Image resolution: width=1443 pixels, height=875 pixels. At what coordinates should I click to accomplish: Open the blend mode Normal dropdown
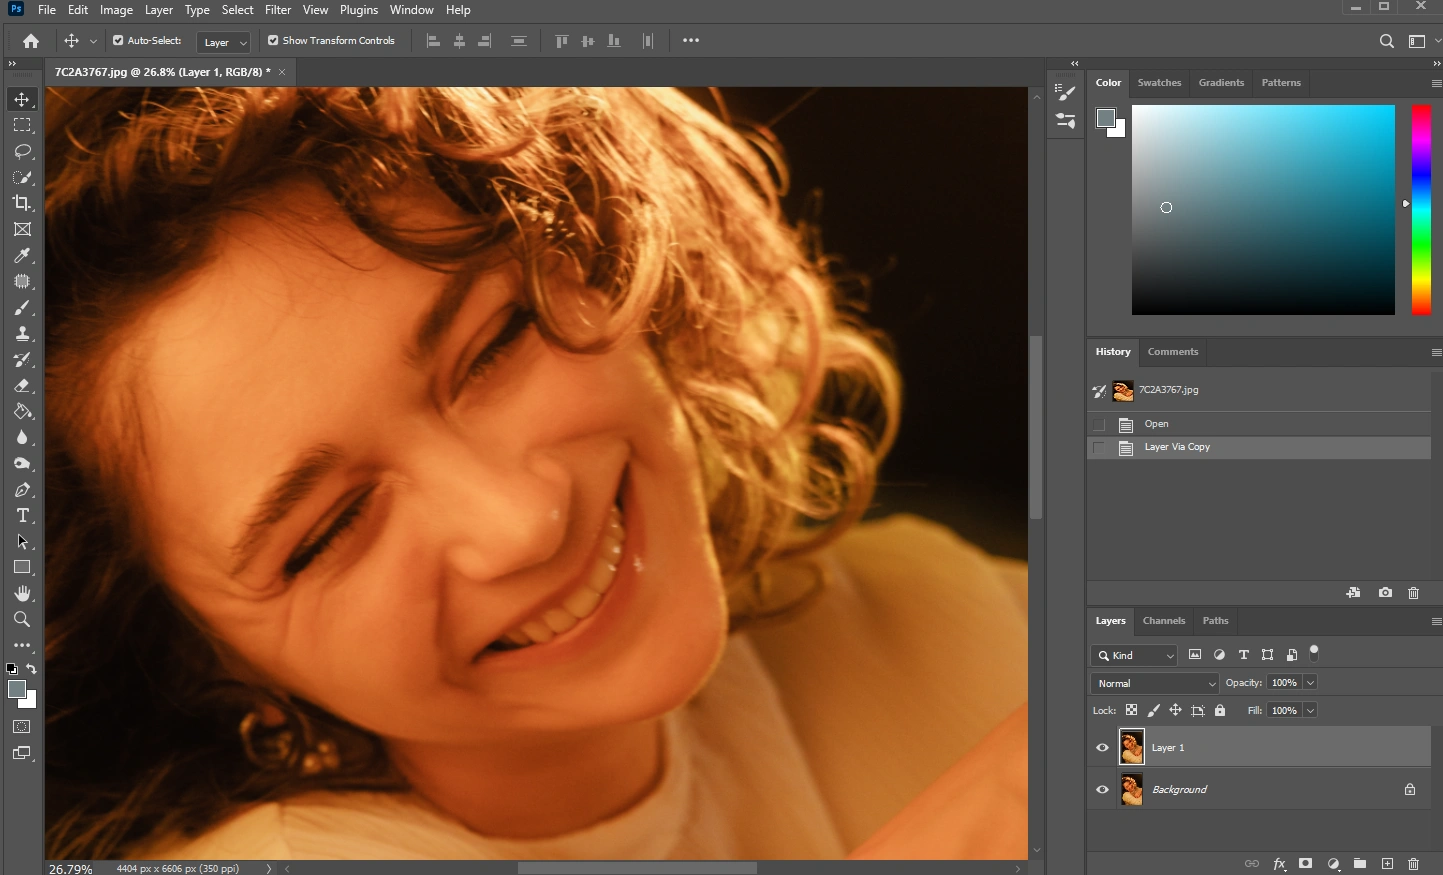[x=1155, y=684]
